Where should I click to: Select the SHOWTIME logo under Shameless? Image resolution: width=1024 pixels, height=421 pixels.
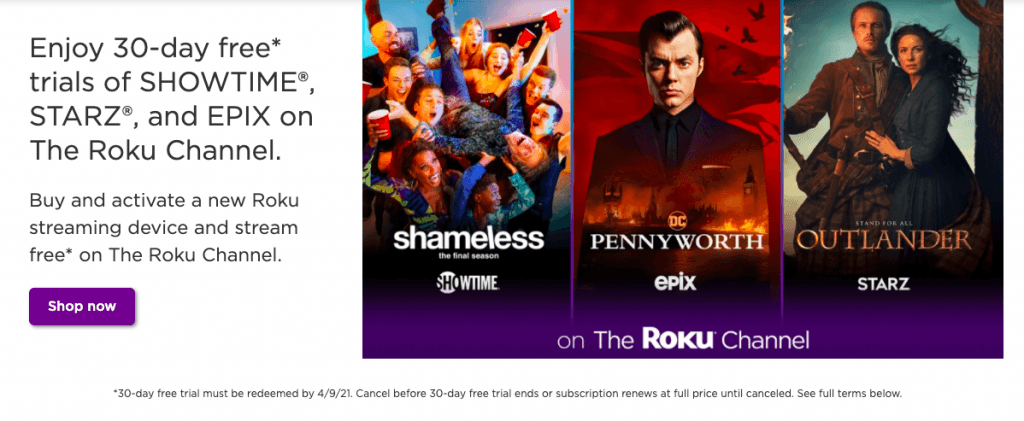[468, 283]
